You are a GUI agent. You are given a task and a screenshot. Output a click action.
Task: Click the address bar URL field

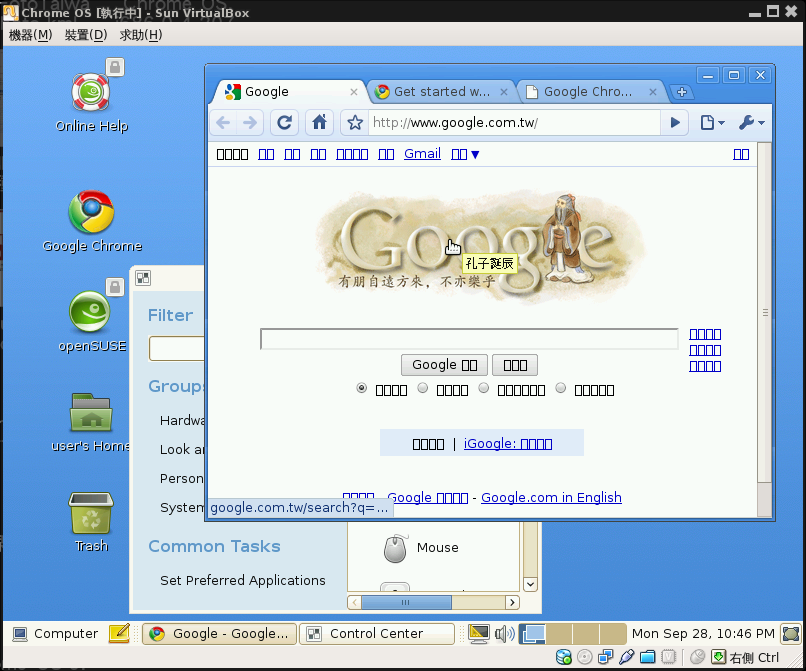(x=514, y=122)
